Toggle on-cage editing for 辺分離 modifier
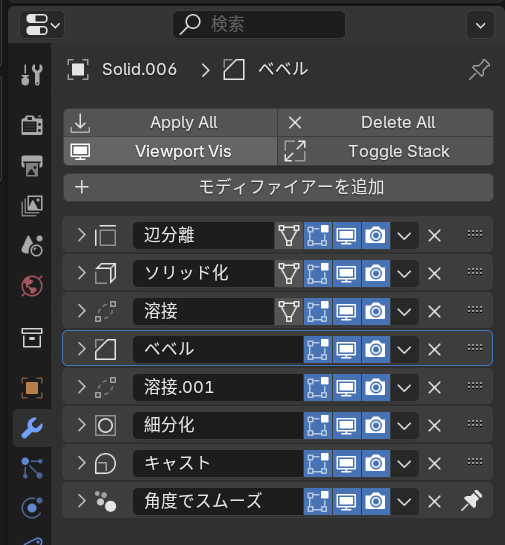The width and height of the screenshot is (505, 545). tap(289, 235)
